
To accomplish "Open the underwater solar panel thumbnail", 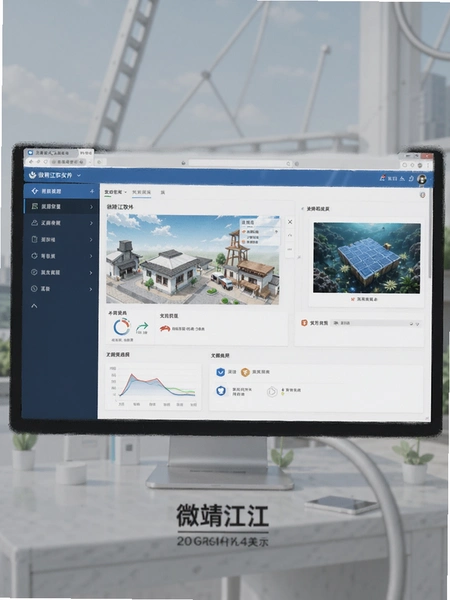I will pyautogui.click(x=367, y=258).
